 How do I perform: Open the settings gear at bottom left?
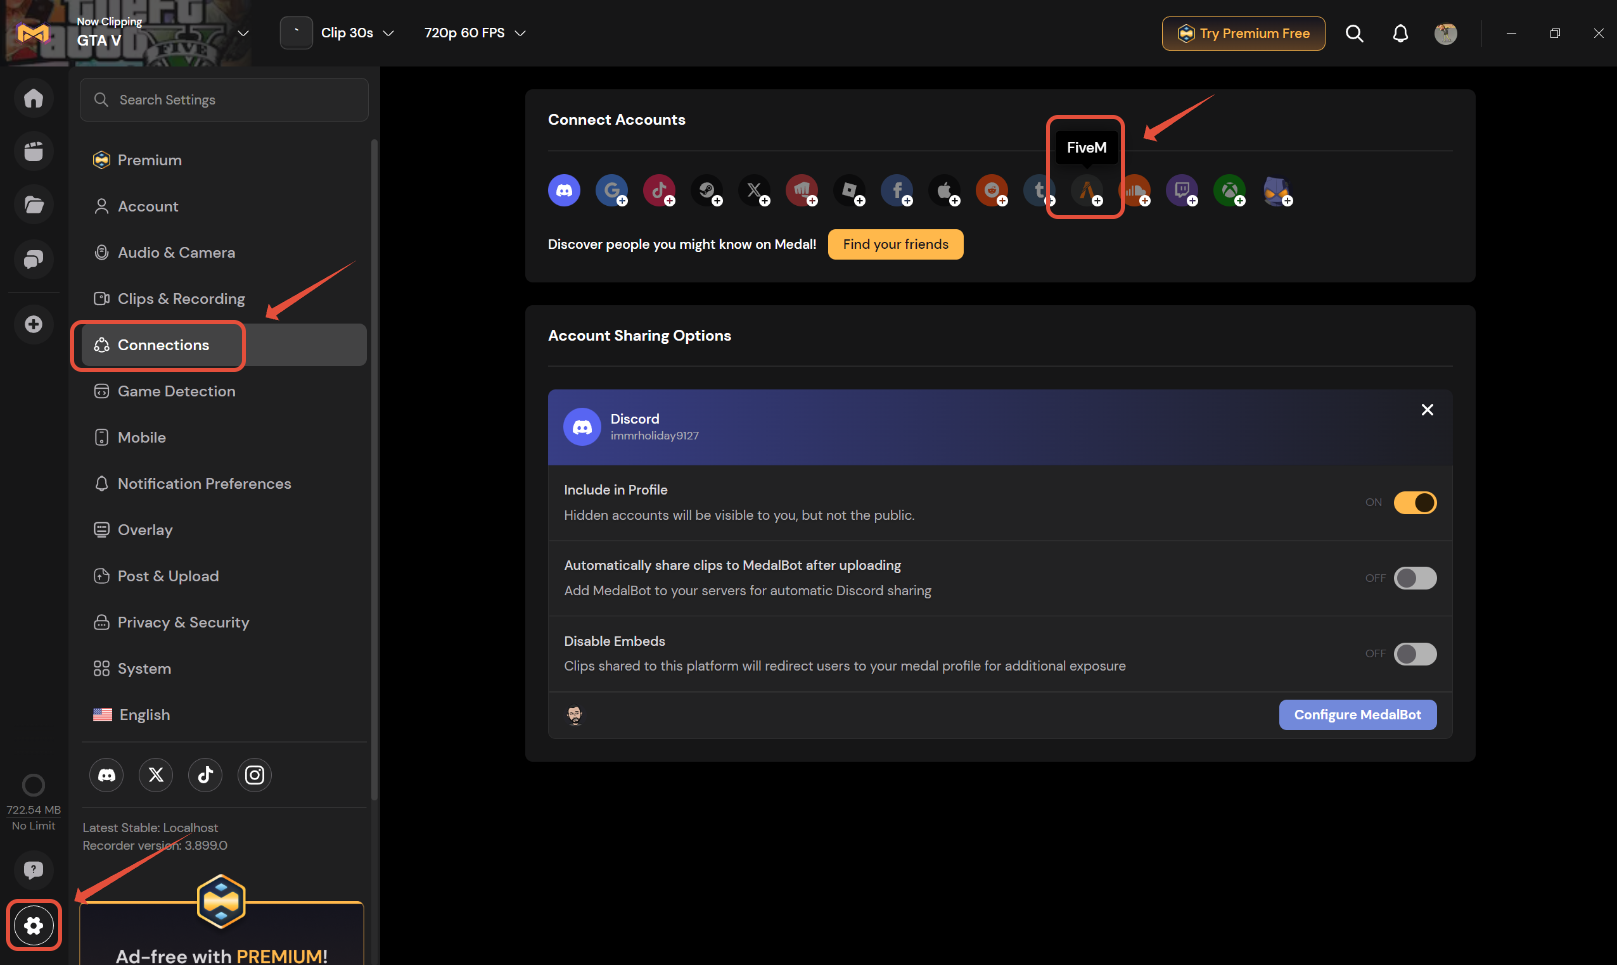pos(34,925)
